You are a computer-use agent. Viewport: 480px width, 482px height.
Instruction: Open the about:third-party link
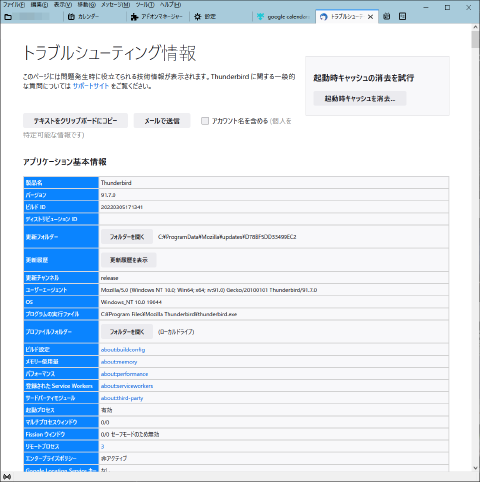click(122, 398)
